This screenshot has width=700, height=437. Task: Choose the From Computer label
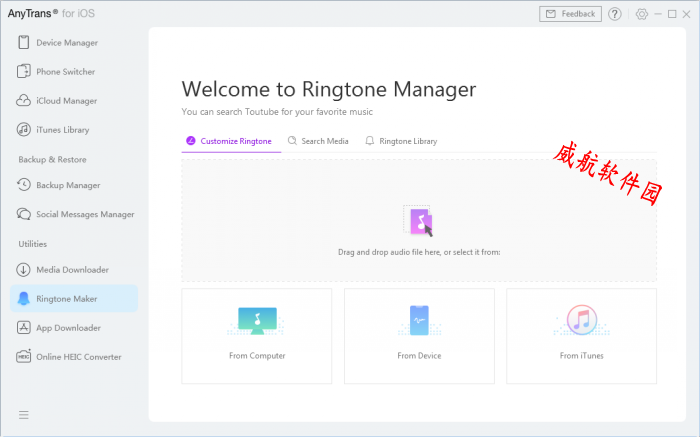[257, 356]
